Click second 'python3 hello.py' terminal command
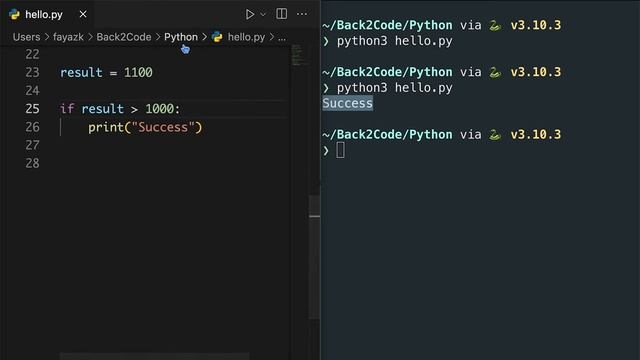The width and height of the screenshot is (640, 360). [394, 88]
